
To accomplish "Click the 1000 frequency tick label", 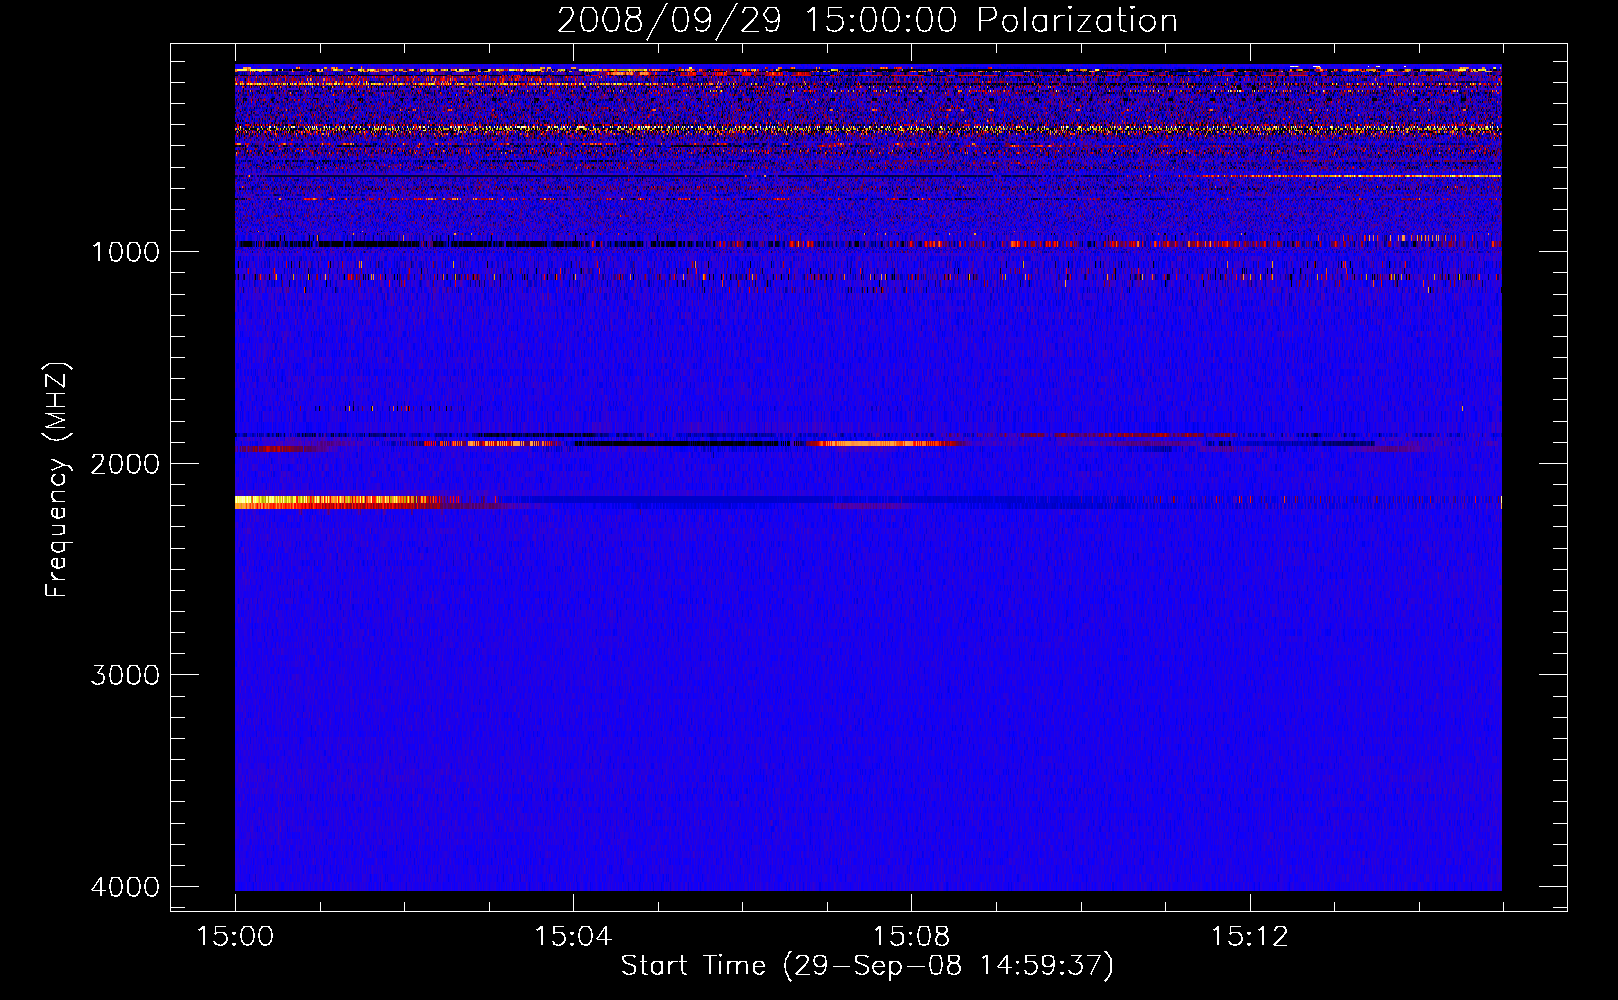I will 125,251.
